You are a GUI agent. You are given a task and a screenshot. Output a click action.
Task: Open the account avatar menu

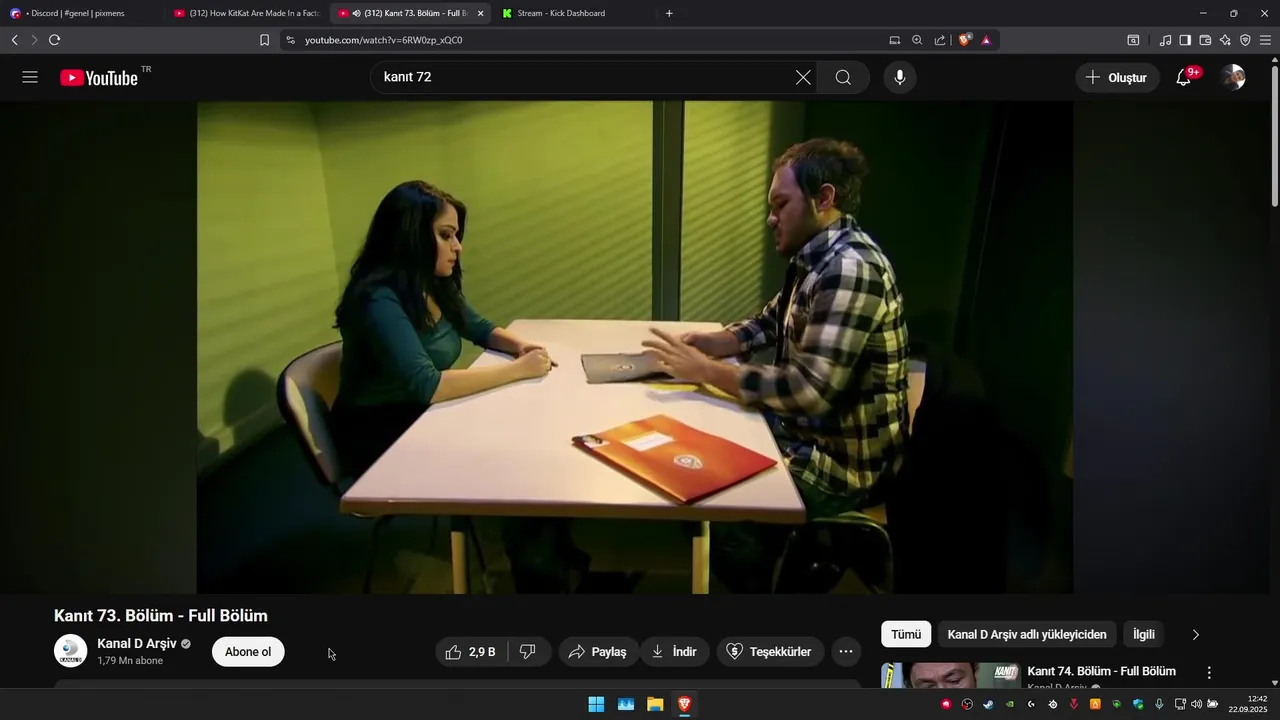tap(1233, 77)
